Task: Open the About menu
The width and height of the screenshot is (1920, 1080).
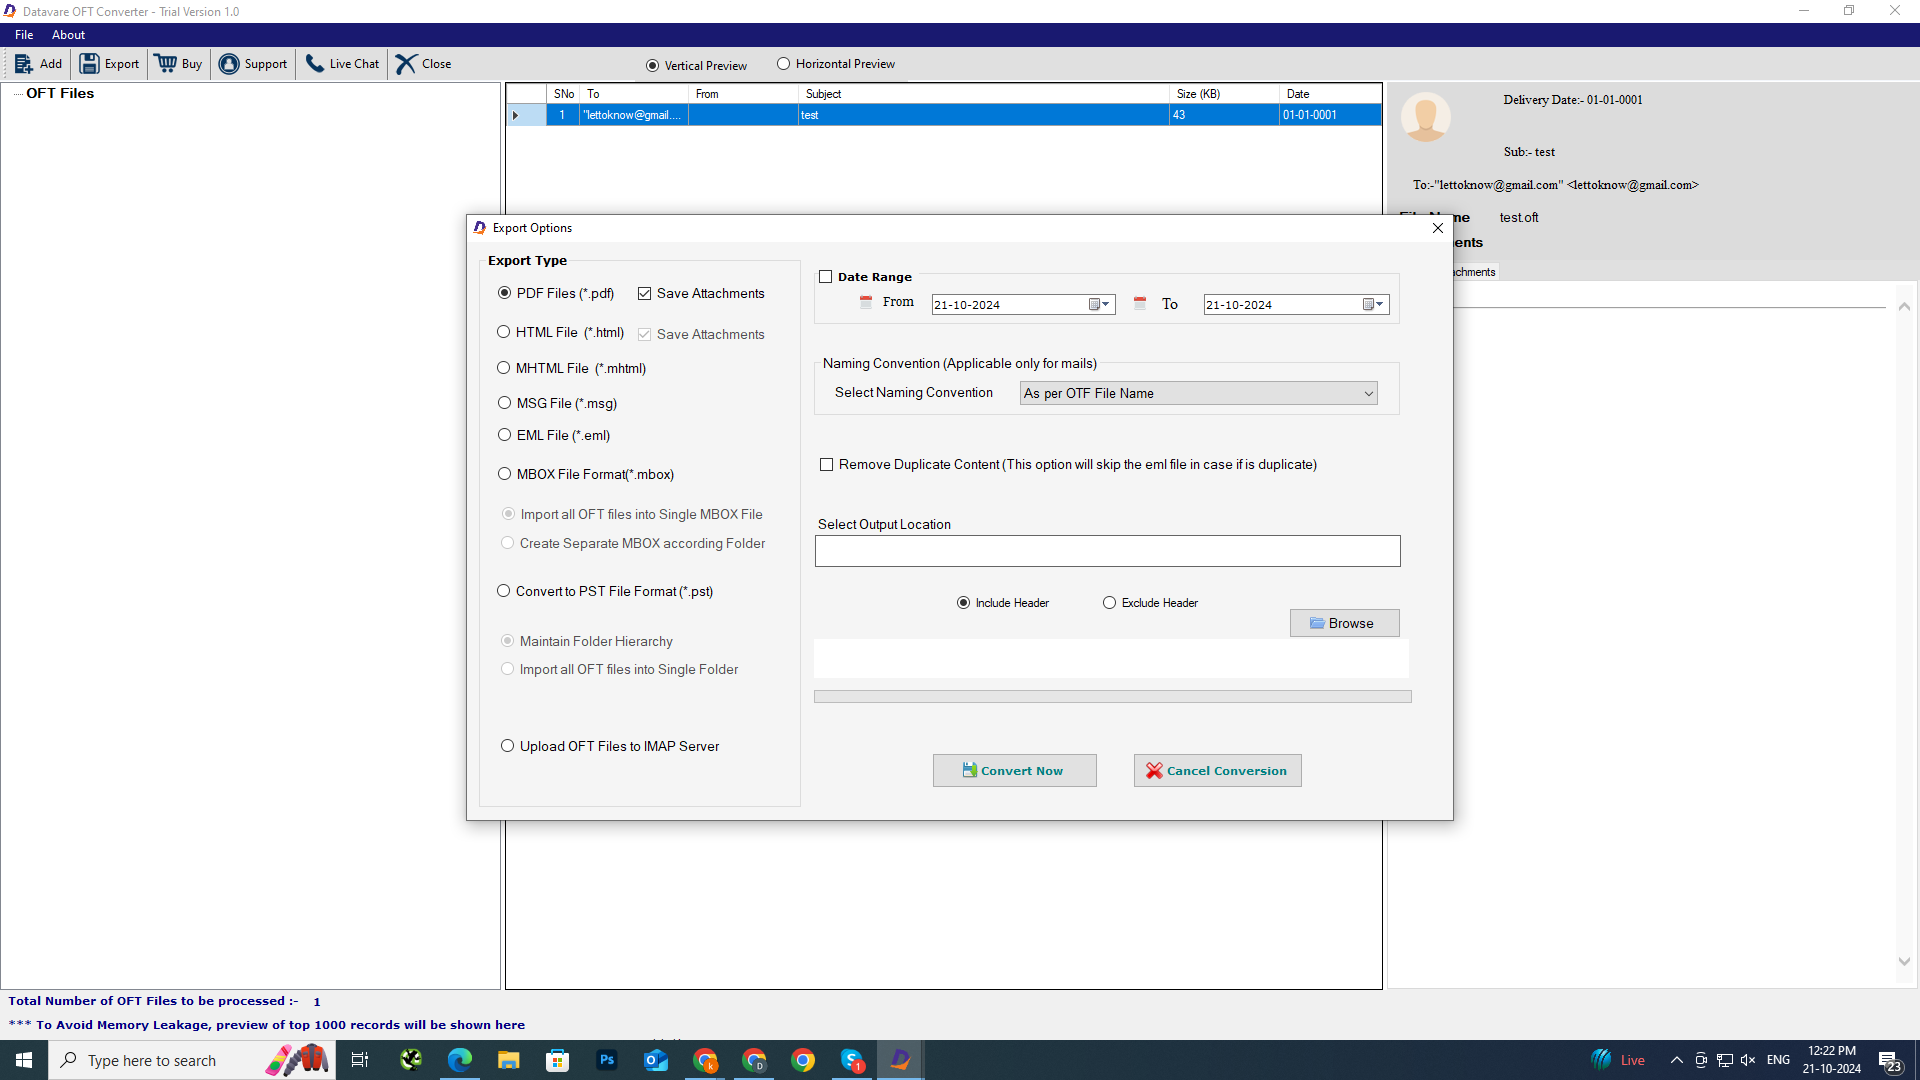Action: 68,35
